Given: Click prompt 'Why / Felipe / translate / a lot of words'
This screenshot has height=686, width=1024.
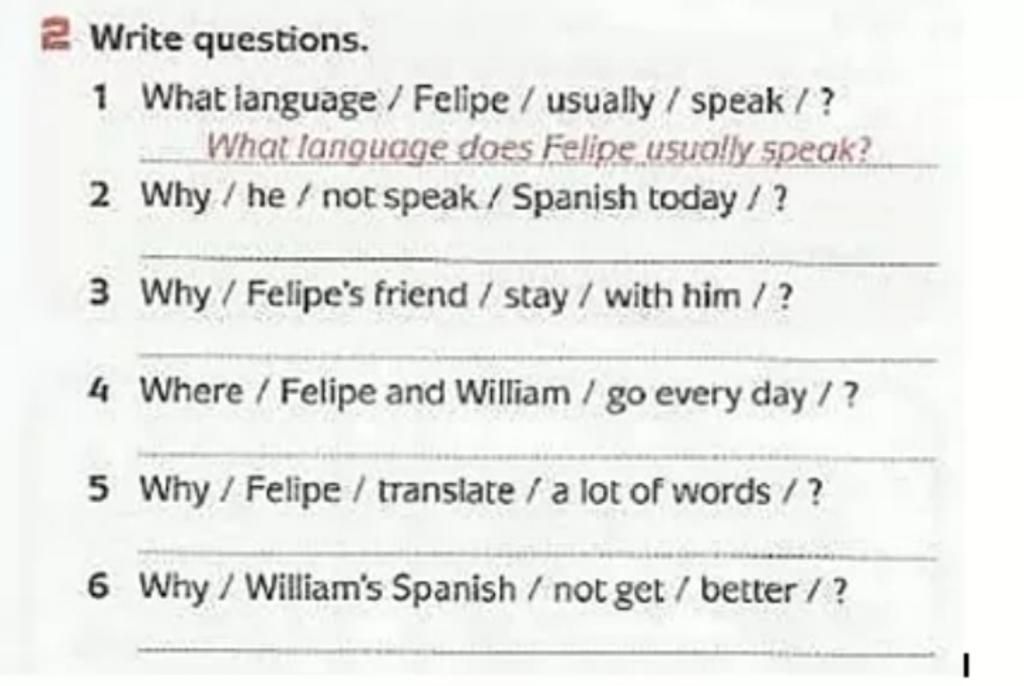Looking at the screenshot, I should coord(481,491).
